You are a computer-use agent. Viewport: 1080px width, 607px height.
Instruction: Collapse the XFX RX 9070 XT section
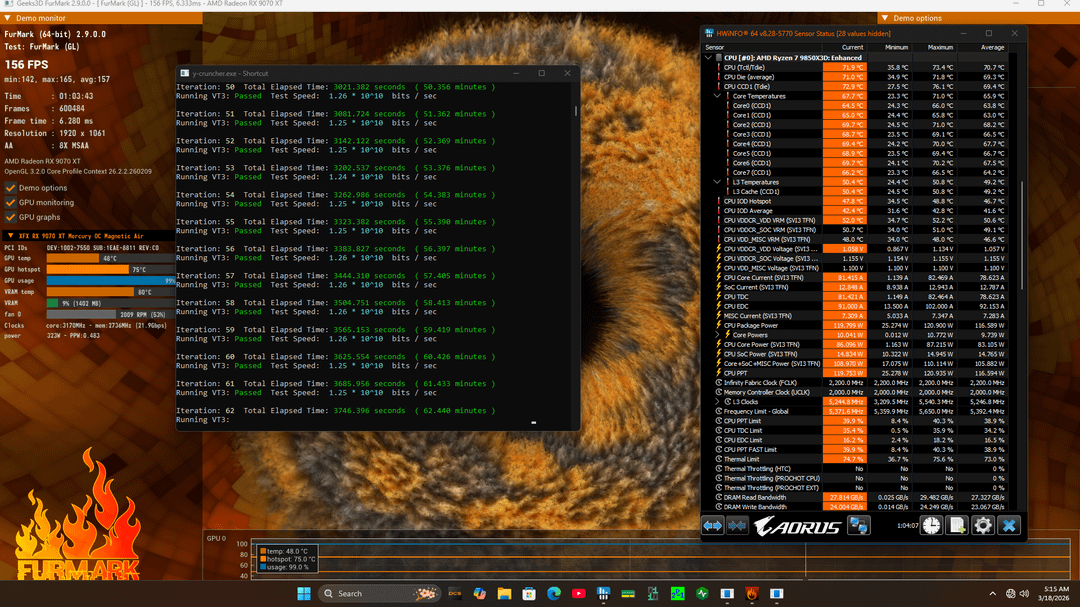[9, 235]
